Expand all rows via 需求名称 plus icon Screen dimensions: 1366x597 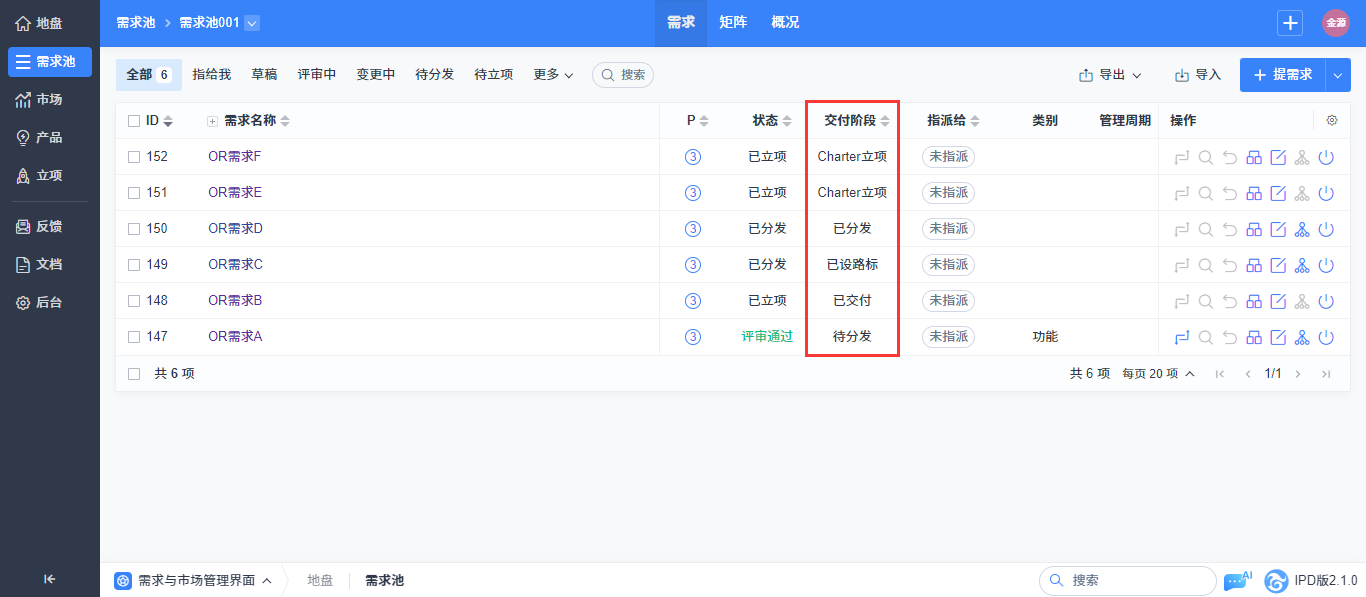(x=212, y=121)
